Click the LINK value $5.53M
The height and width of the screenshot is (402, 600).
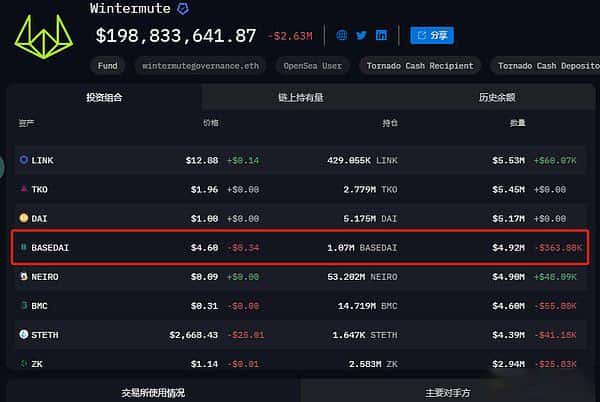(x=509, y=160)
